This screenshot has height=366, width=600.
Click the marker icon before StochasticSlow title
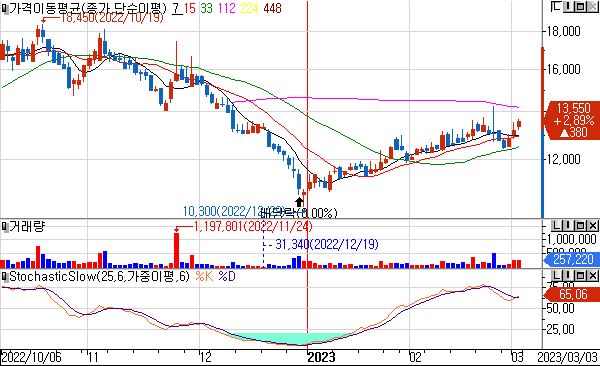click(5, 276)
